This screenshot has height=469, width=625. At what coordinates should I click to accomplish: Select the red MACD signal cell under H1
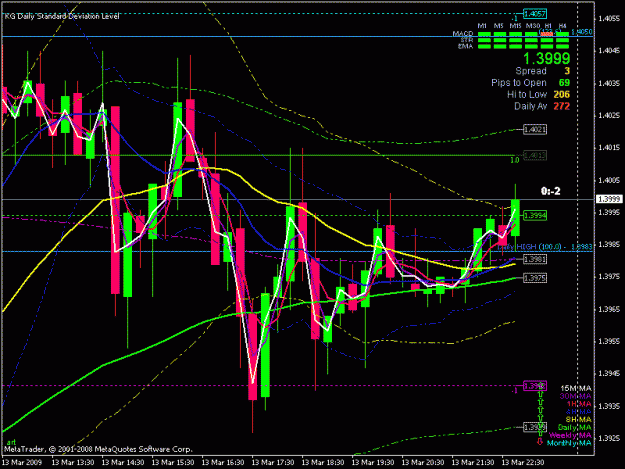pyautogui.click(x=547, y=34)
